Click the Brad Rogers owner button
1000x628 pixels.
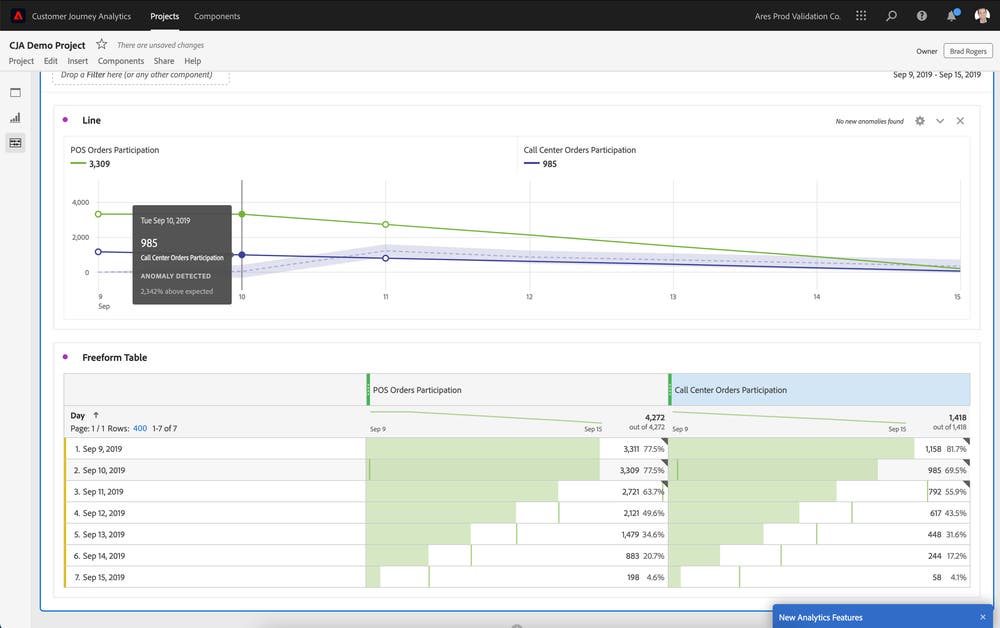pyautogui.click(x=968, y=51)
